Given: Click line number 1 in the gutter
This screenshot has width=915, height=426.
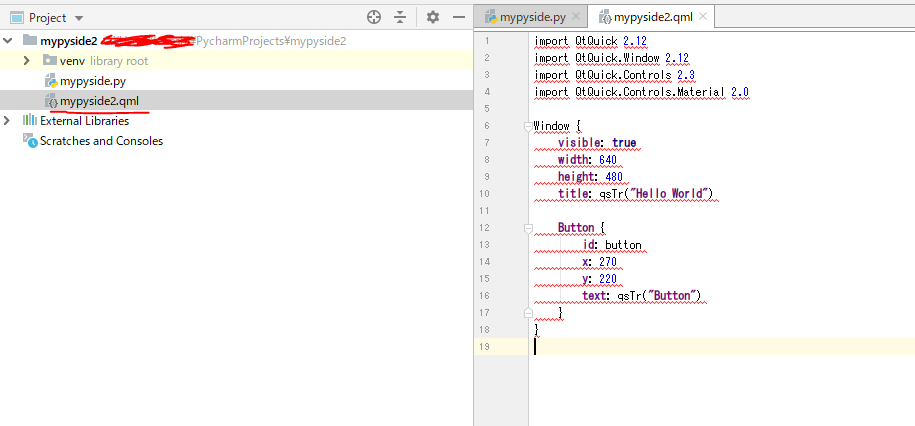Looking at the screenshot, I should [x=487, y=41].
